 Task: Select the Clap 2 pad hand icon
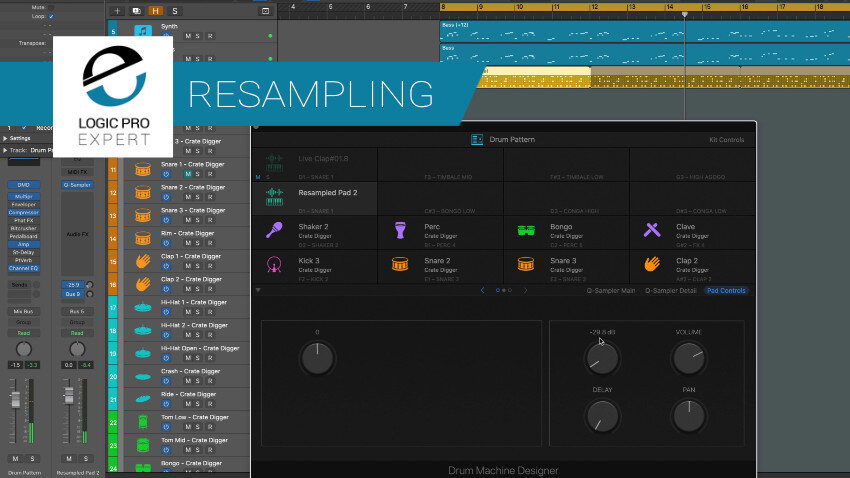click(x=652, y=264)
